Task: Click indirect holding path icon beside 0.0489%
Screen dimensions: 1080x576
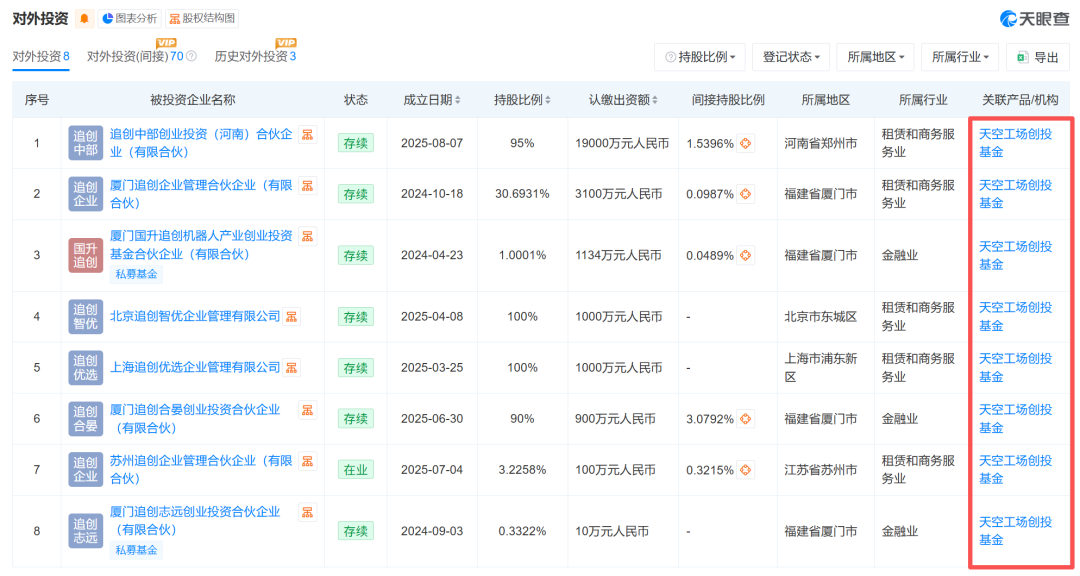Action: pos(745,256)
